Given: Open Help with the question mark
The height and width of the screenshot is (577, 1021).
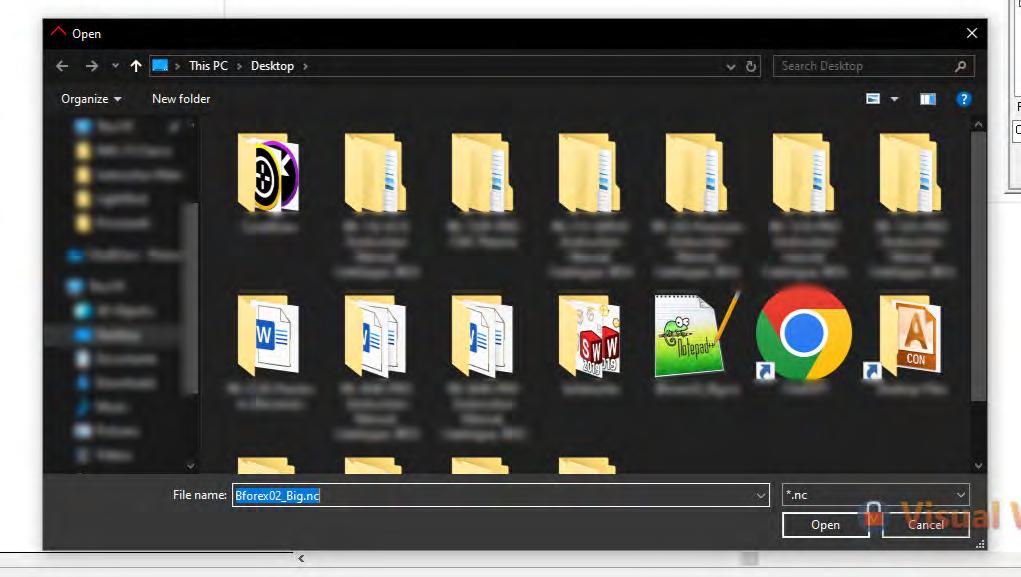Looking at the screenshot, I should click(x=963, y=99).
